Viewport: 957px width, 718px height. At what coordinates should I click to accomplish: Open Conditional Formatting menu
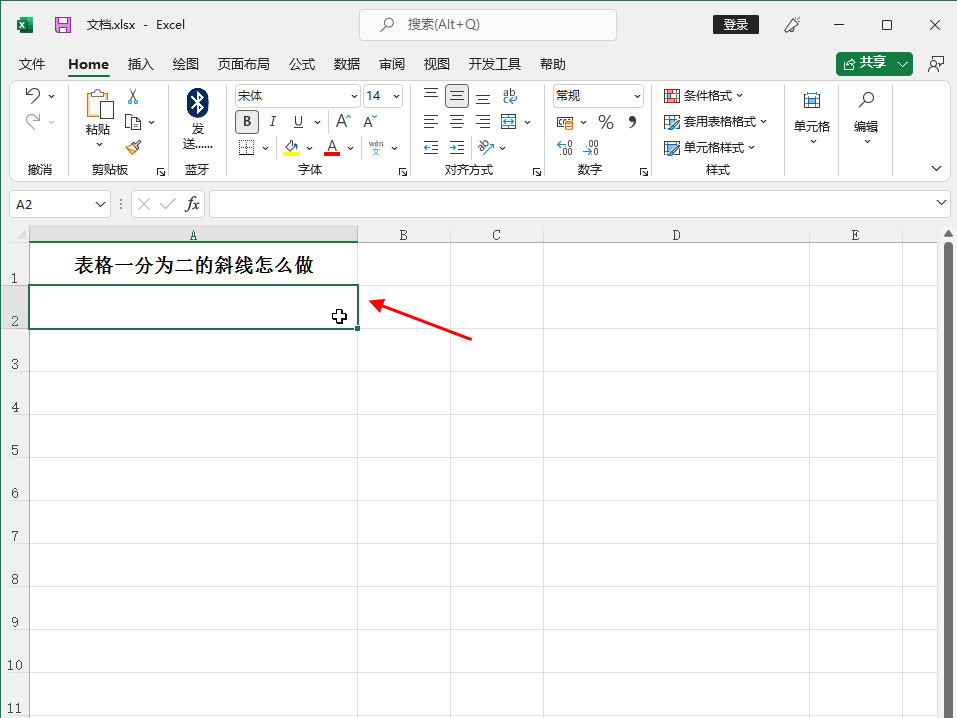[x=703, y=95]
